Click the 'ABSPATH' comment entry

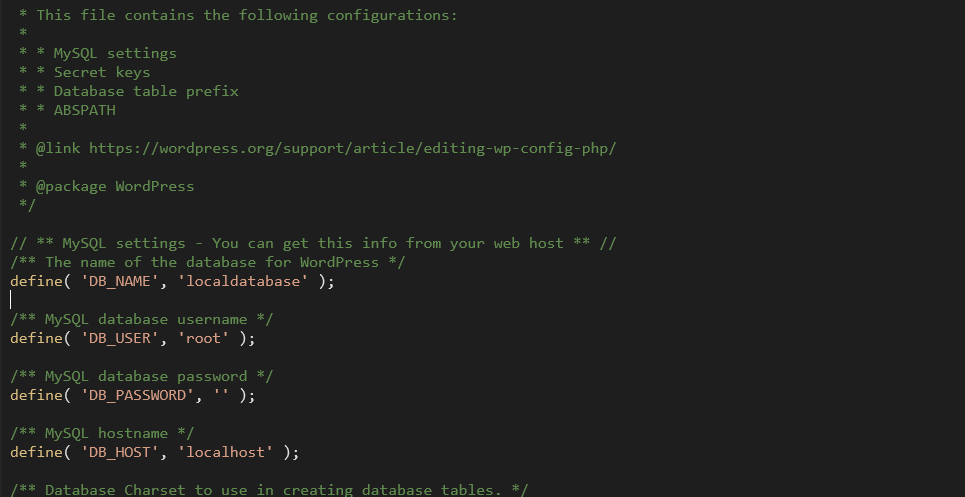point(84,111)
